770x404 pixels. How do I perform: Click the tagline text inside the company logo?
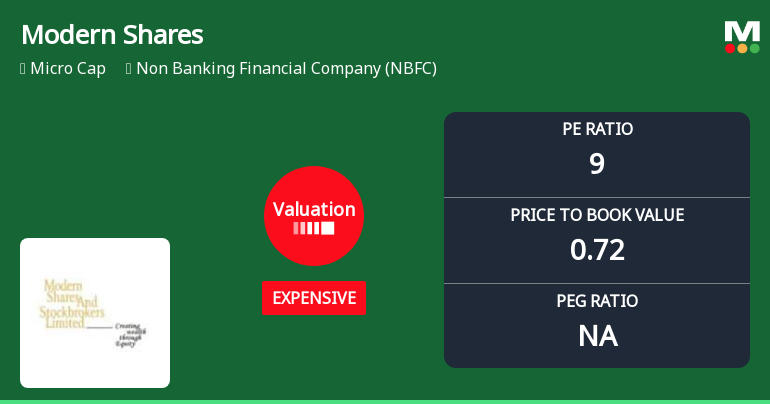pos(132,332)
